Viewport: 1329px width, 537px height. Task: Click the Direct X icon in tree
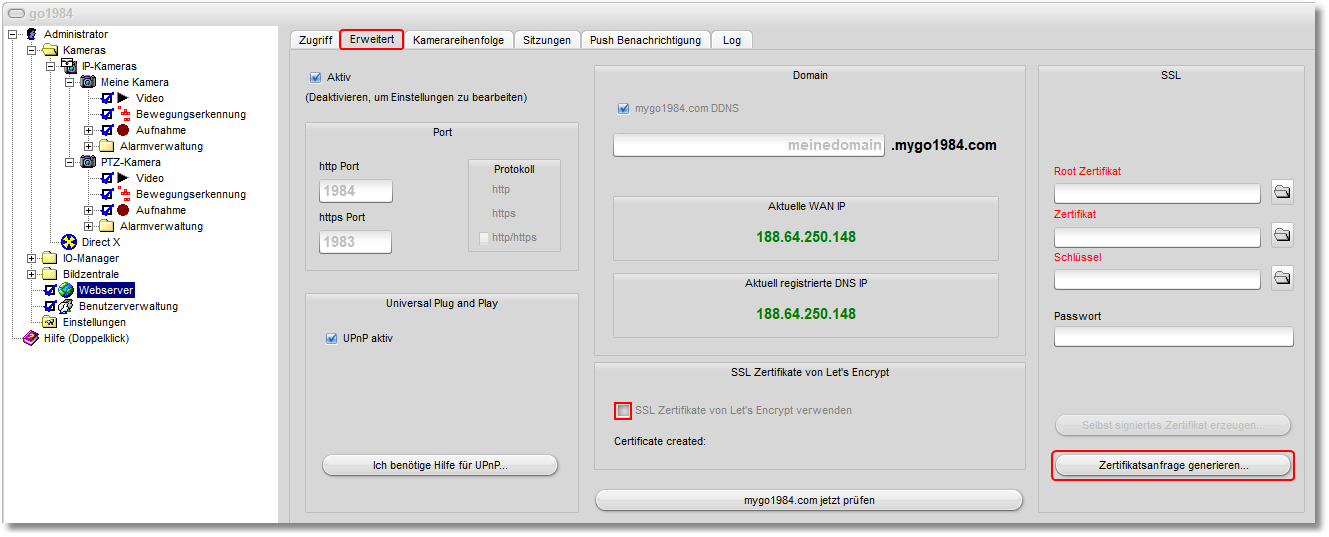click(69, 242)
